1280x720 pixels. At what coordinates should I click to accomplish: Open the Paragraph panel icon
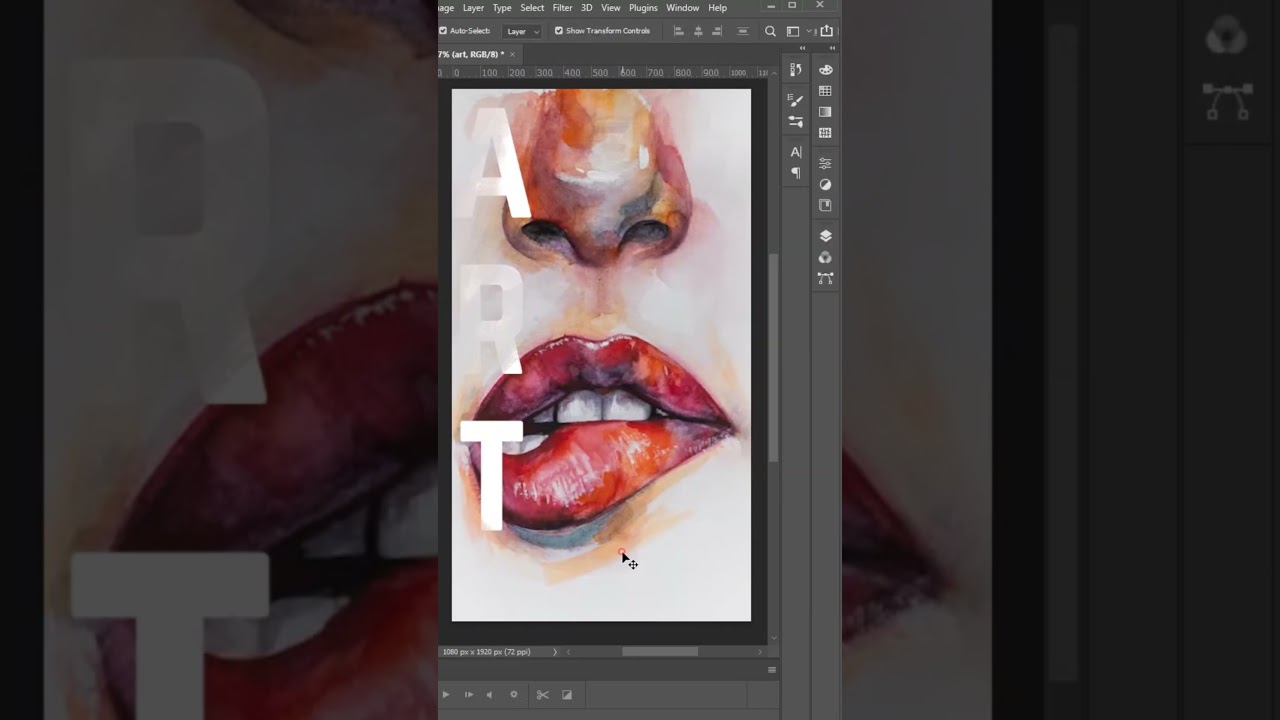(x=796, y=173)
